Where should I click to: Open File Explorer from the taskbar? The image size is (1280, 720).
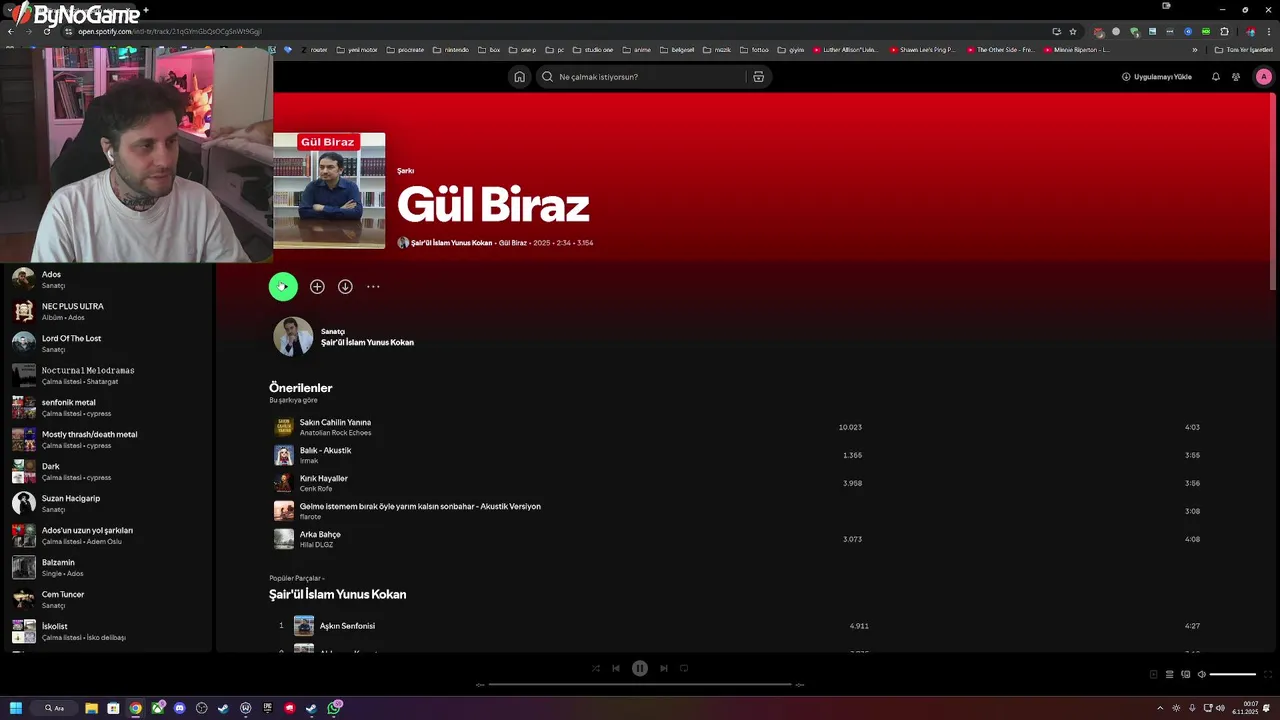pos(91,708)
